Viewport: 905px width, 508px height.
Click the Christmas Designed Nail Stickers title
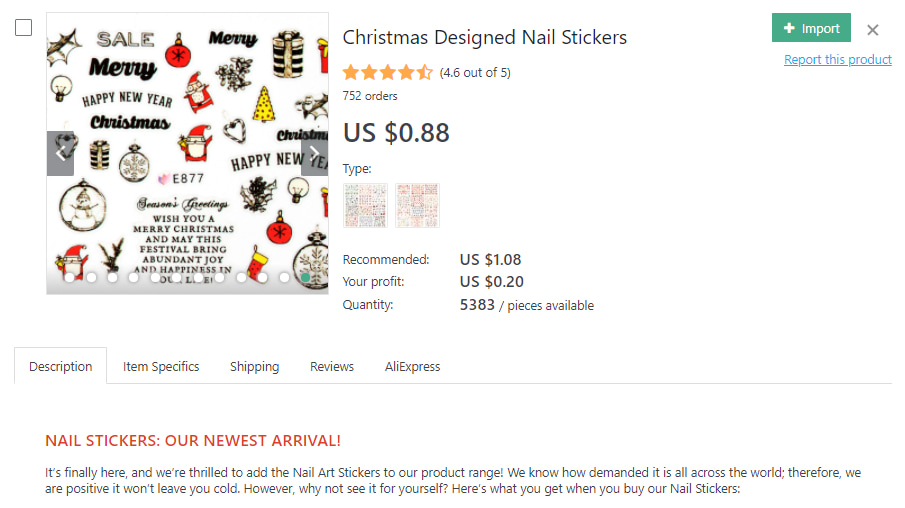[484, 38]
